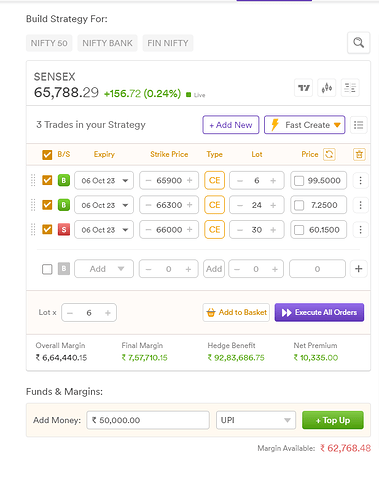Viewport: 379px width, 500px height.
Task: Toggle grey B badge in empty row
Action: point(64,269)
